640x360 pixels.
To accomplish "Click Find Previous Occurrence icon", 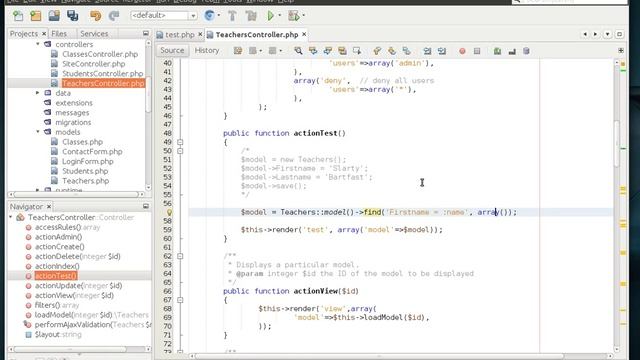I will [313, 51].
